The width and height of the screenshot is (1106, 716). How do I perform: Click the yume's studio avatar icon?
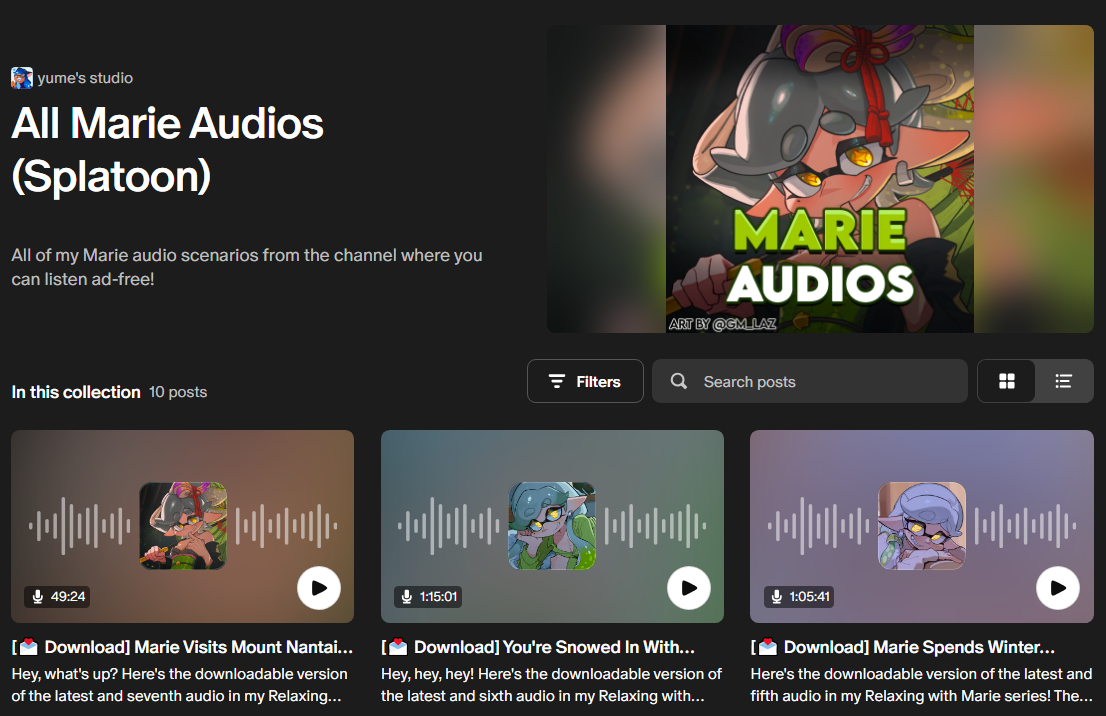click(22, 78)
